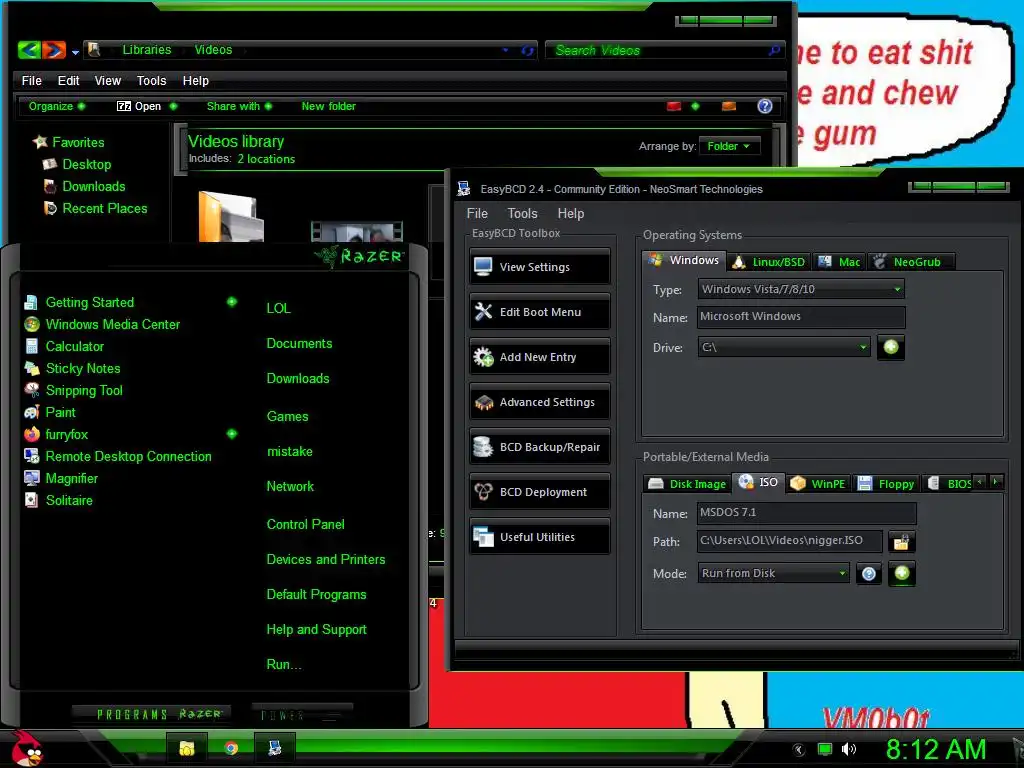Click Run... in the Start menu
The image size is (1024, 768).
point(283,664)
